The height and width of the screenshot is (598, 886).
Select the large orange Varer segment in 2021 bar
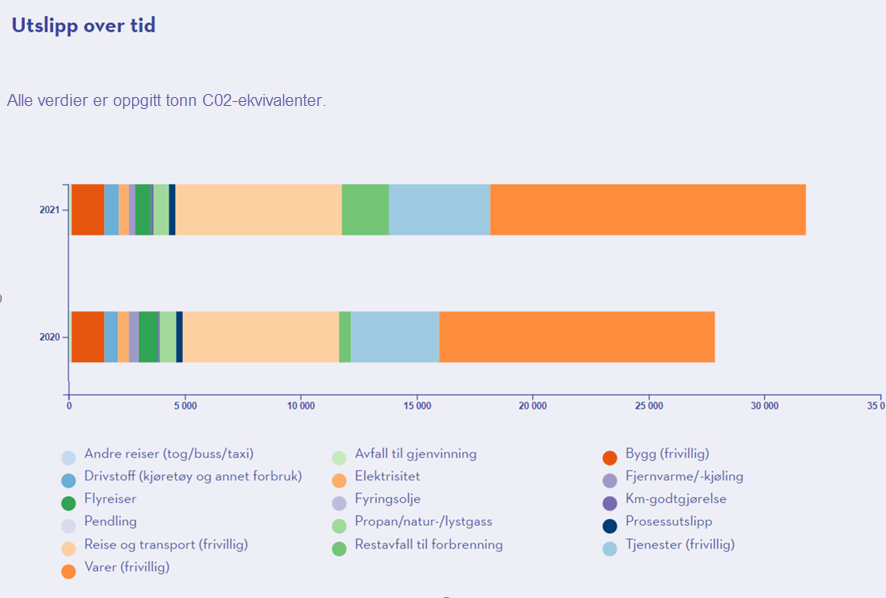click(x=647, y=210)
